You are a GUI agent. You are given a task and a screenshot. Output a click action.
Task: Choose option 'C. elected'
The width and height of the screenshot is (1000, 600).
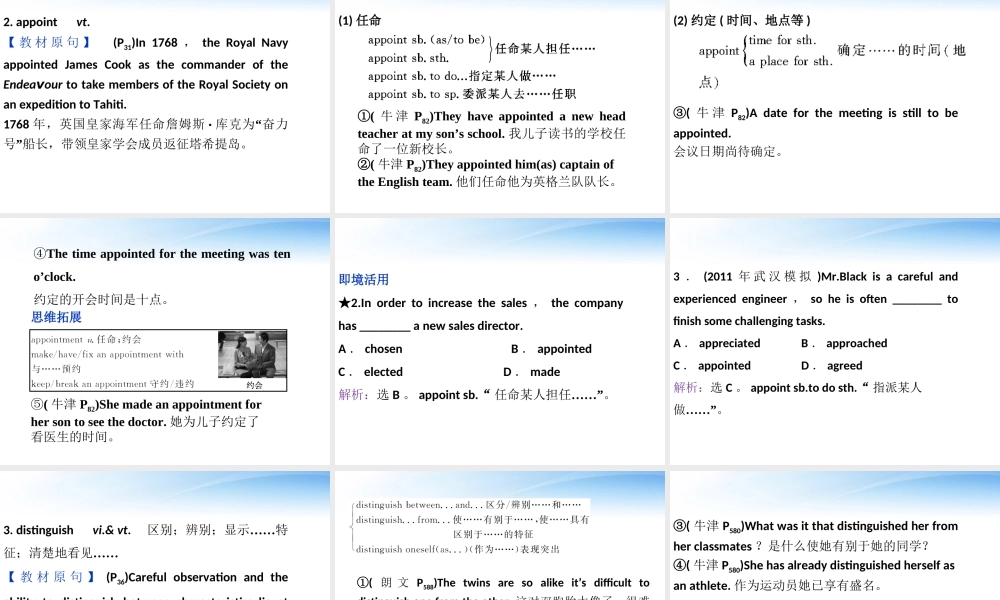tap(371, 372)
